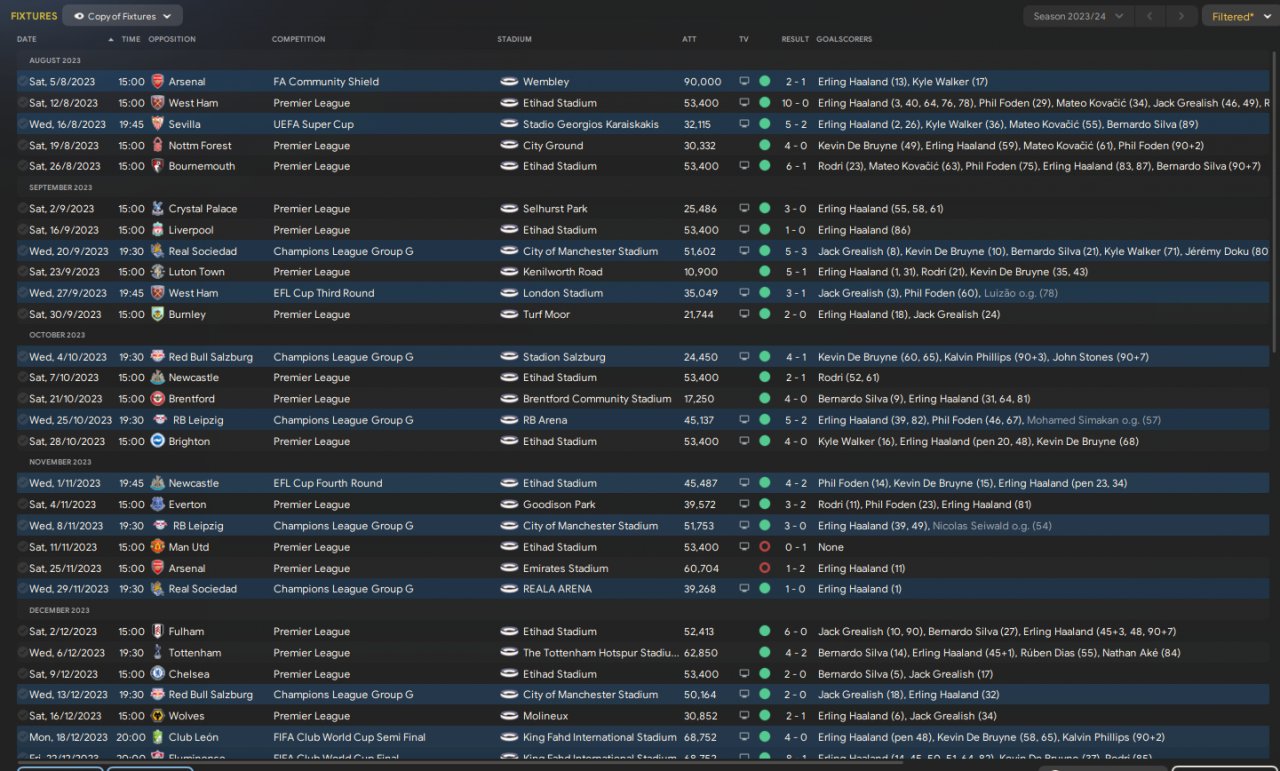This screenshot has width=1280, height=771.
Task: Click the Wolves club crest
Action: 157,716
